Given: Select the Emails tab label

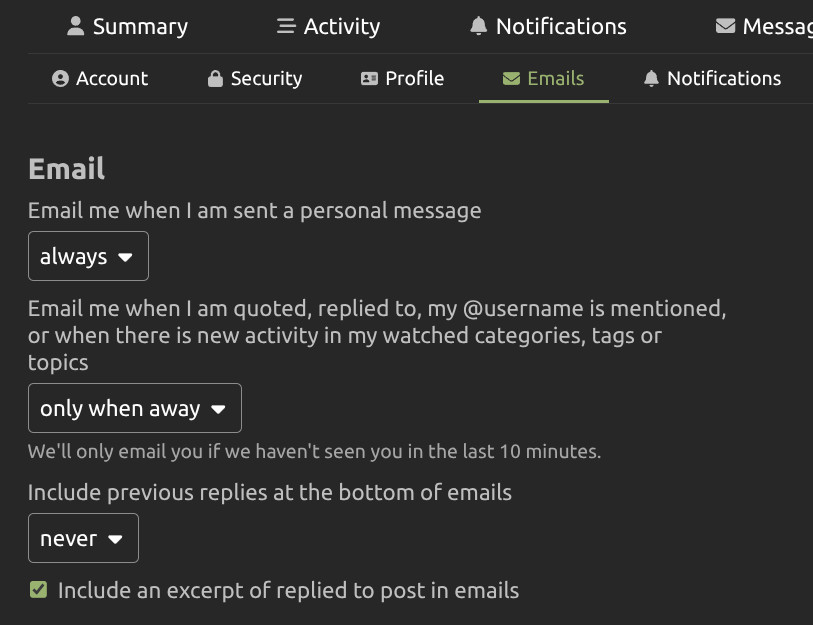Looking at the screenshot, I should (x=556, y=79).
